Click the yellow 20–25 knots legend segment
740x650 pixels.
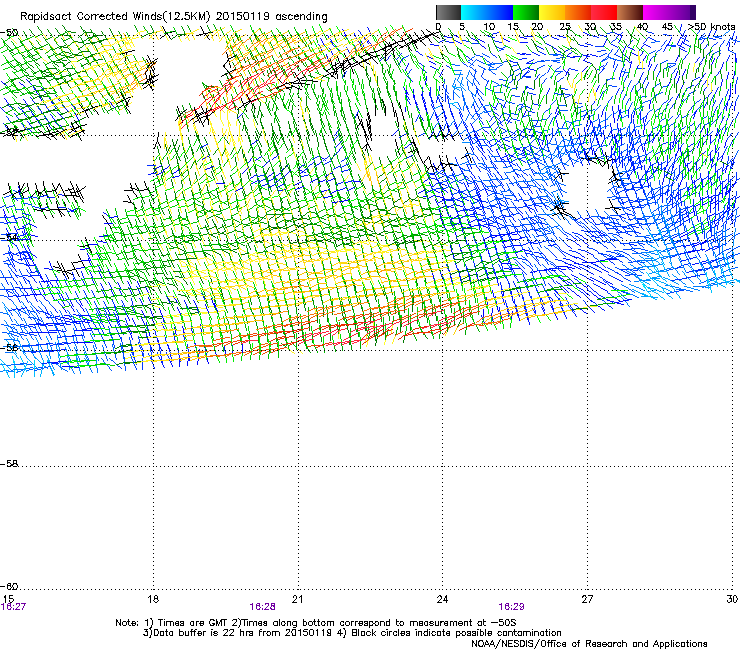point(552,12)
